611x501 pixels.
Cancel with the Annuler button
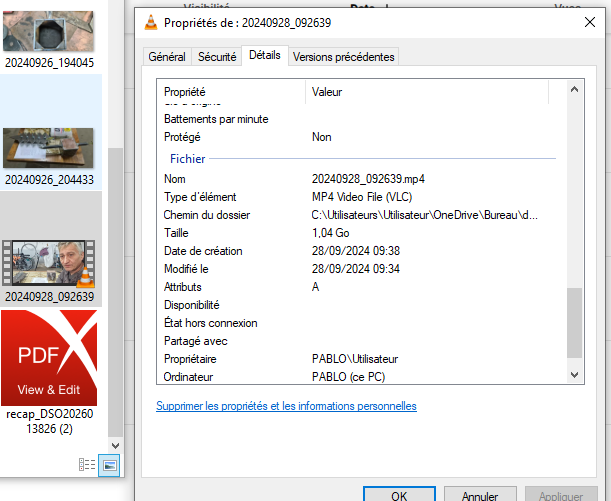point(480,495)
